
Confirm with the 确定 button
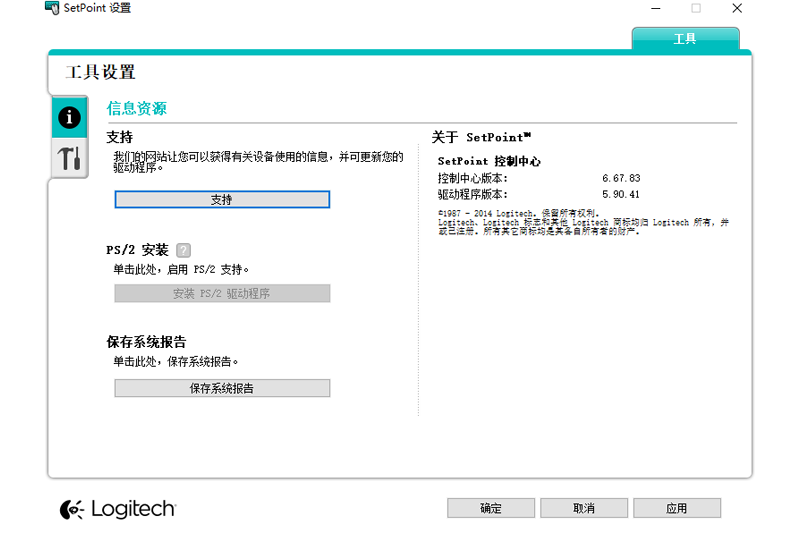coord(491,508)
